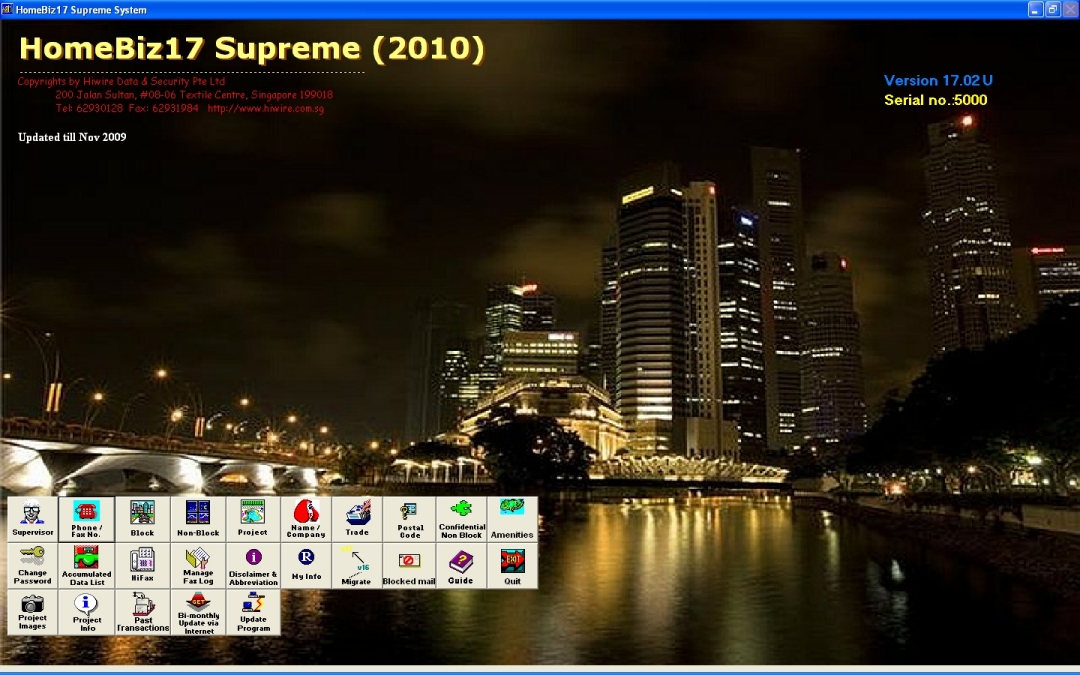
Task: Open the Amenities icon
Action: [x=512, y=519]
